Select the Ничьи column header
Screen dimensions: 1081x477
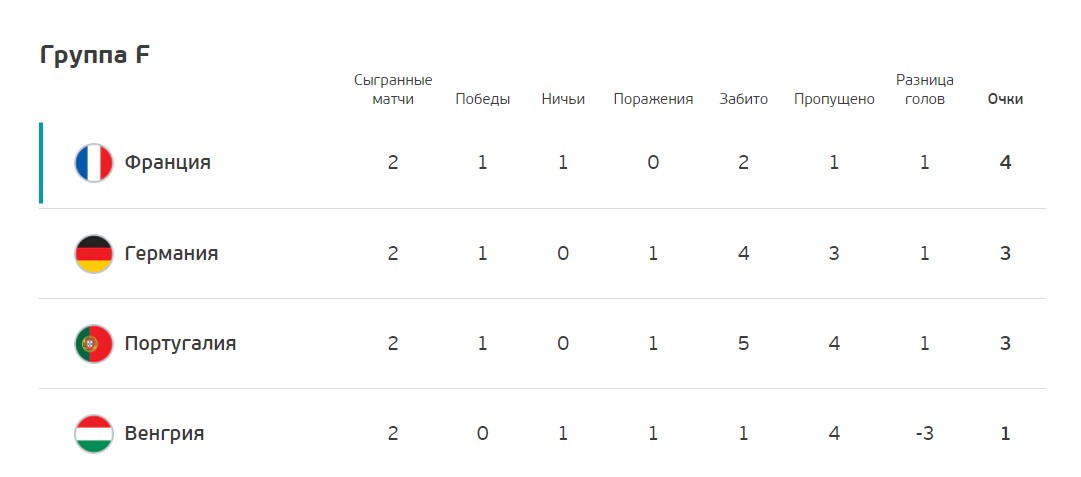click(563, 99)
